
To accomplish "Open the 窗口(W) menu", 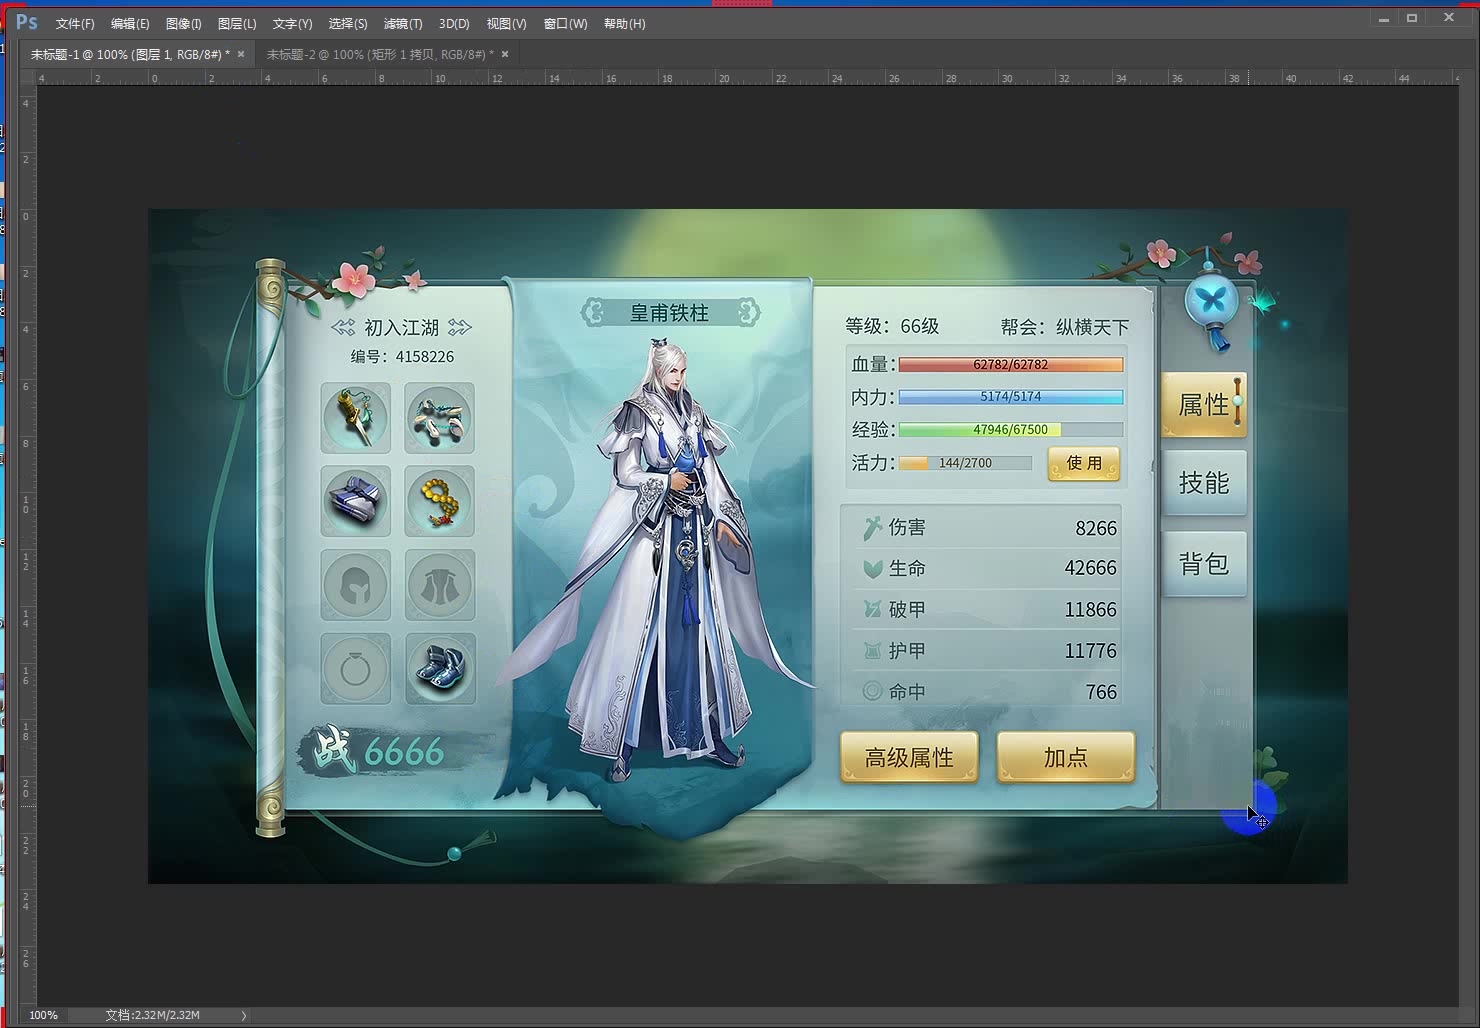I will [x=565, y=23].
